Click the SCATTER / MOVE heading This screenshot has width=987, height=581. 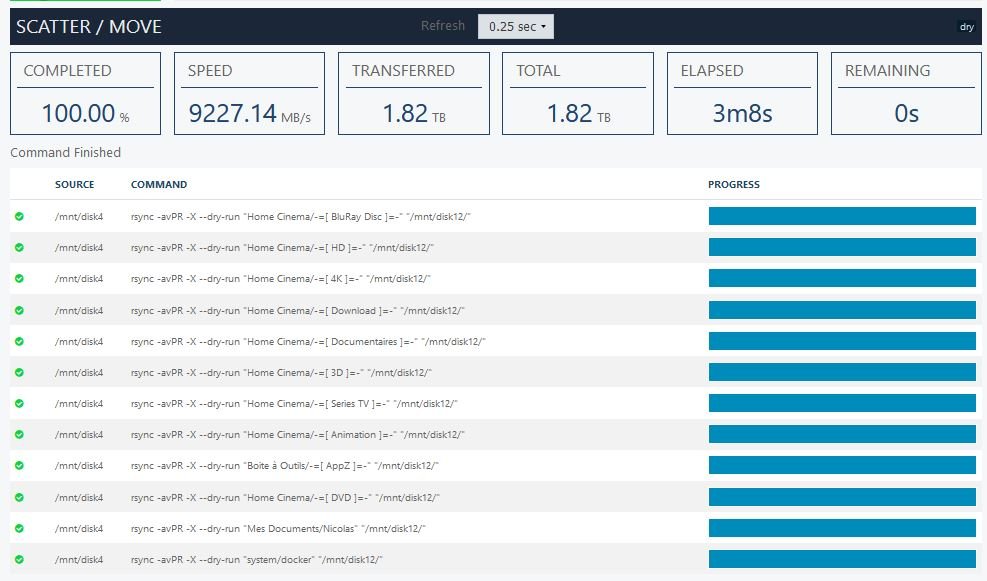[x=89, y=26]
